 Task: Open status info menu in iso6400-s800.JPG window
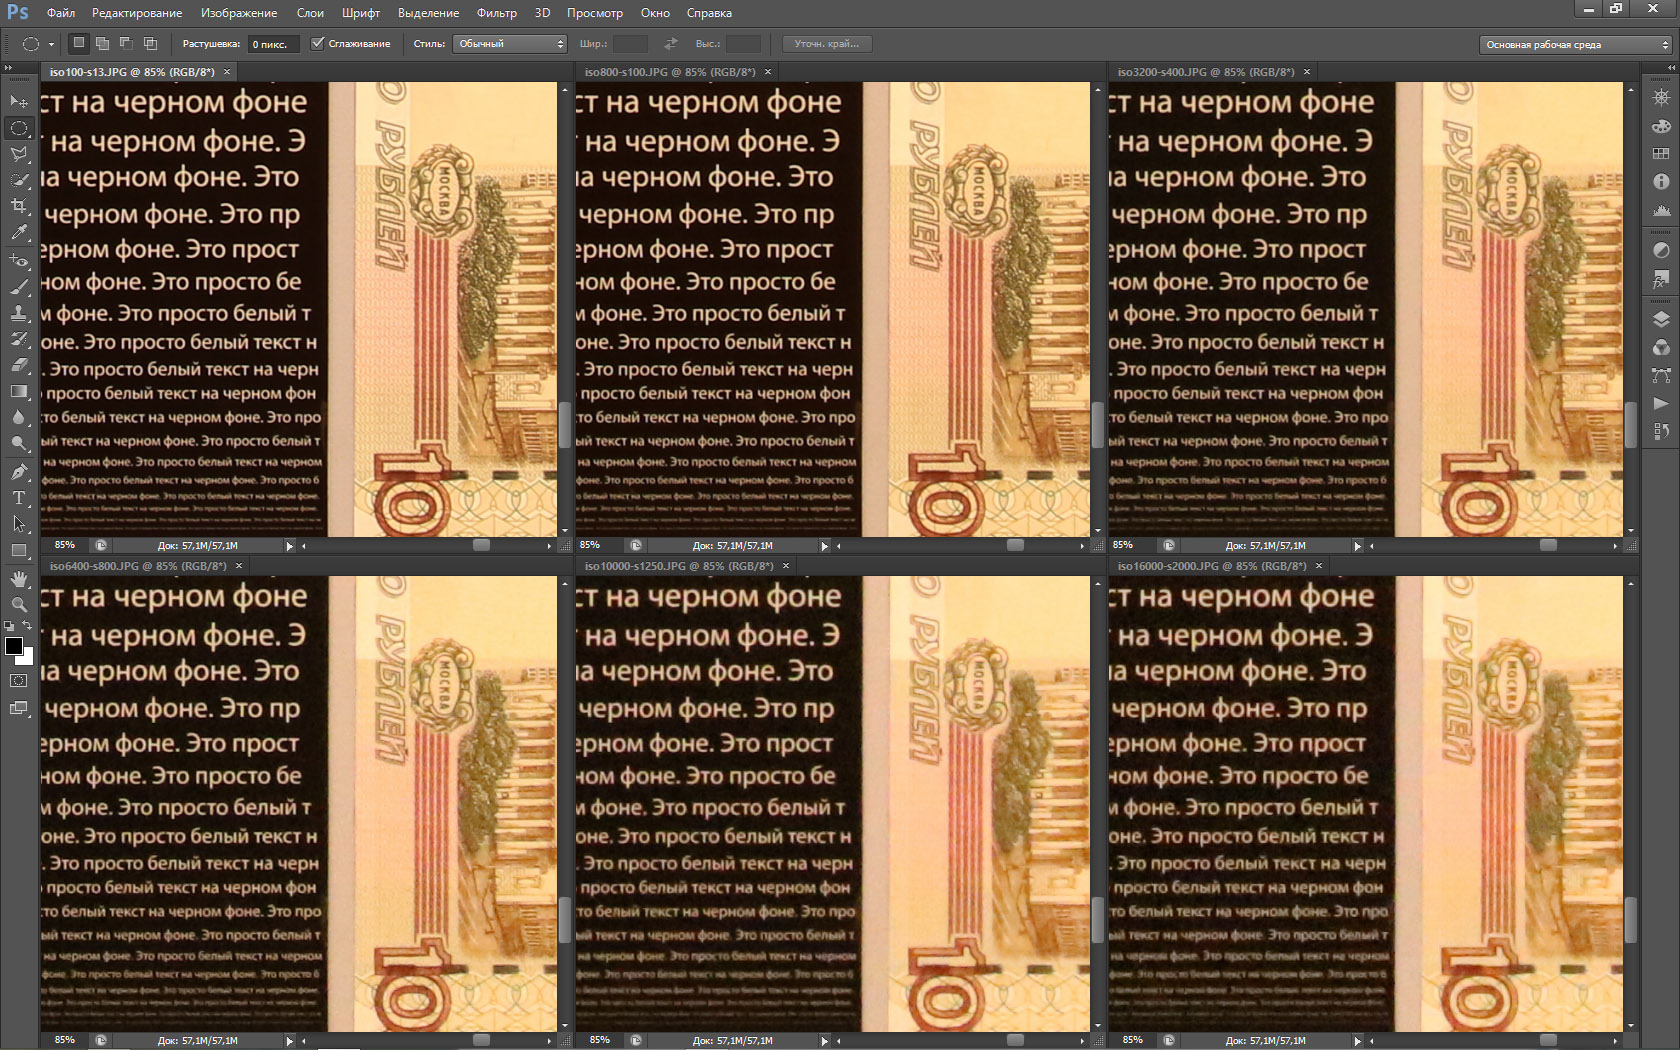point(289,1040)
